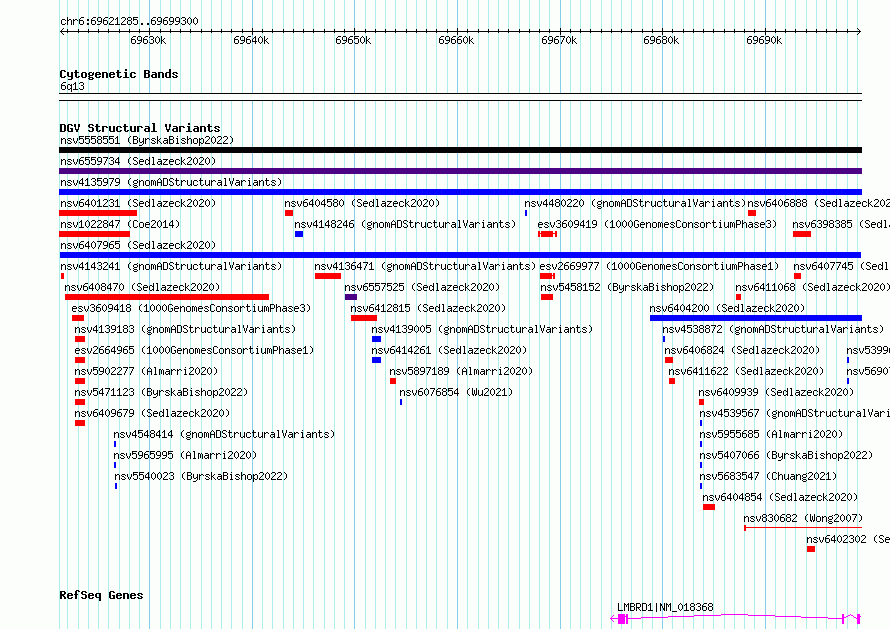Viewport: 890px width, 629px height.
Task: Select nsv5471123 (ByrskaBishop2022) label
Action: coord(161,392)
